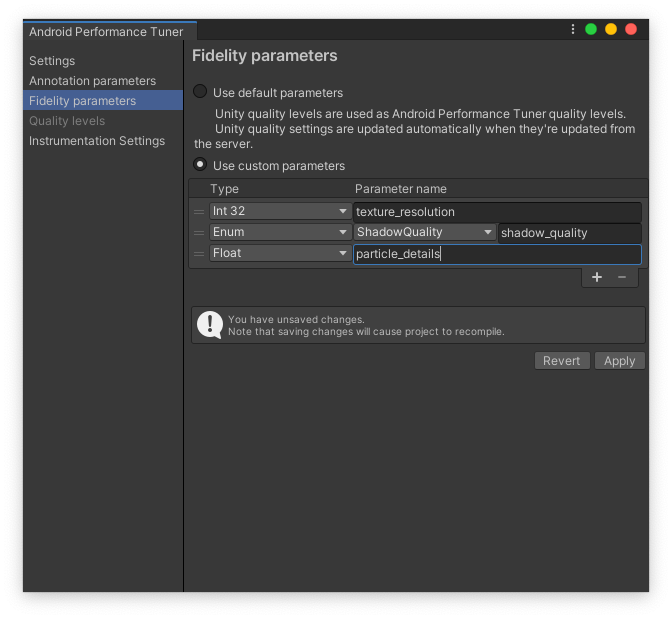Click the unsaved changes warning icon
This screenshot has width=672, height=619.
coord(210,324)
